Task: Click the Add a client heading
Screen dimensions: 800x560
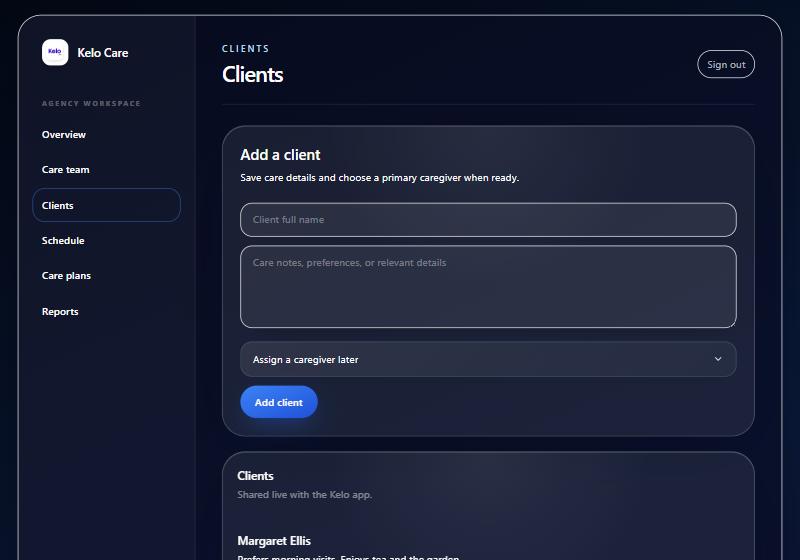Action: pos(280,155)
